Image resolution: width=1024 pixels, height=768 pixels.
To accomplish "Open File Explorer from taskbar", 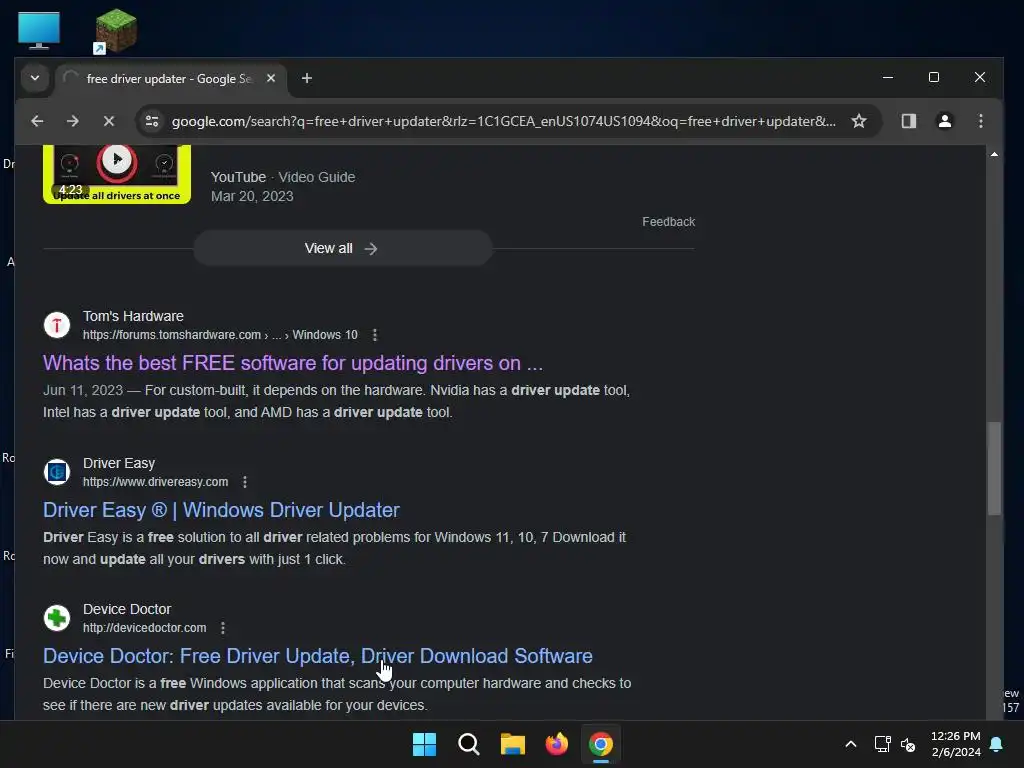I will coord(513,744).
